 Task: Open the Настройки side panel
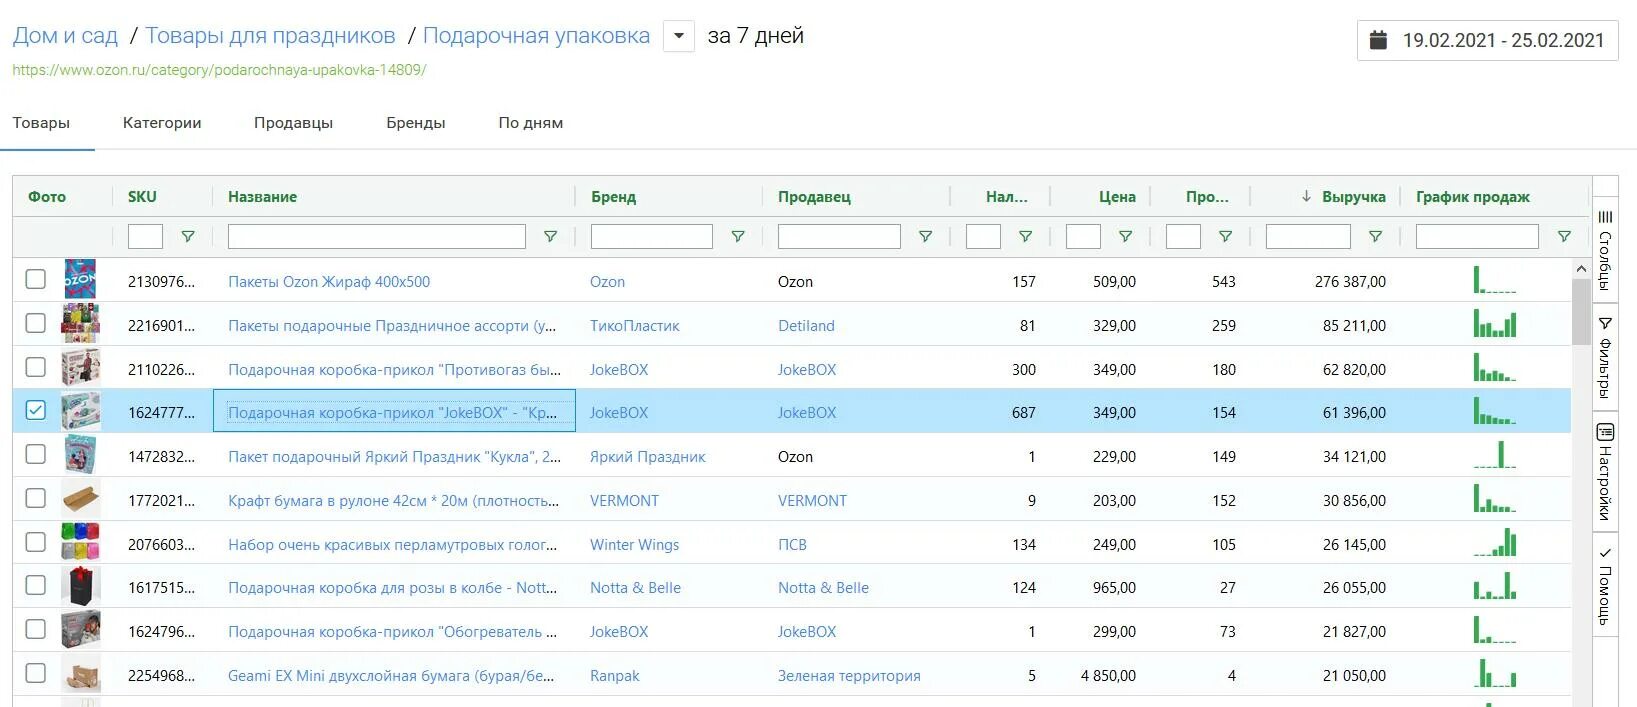pos(1605,472)
